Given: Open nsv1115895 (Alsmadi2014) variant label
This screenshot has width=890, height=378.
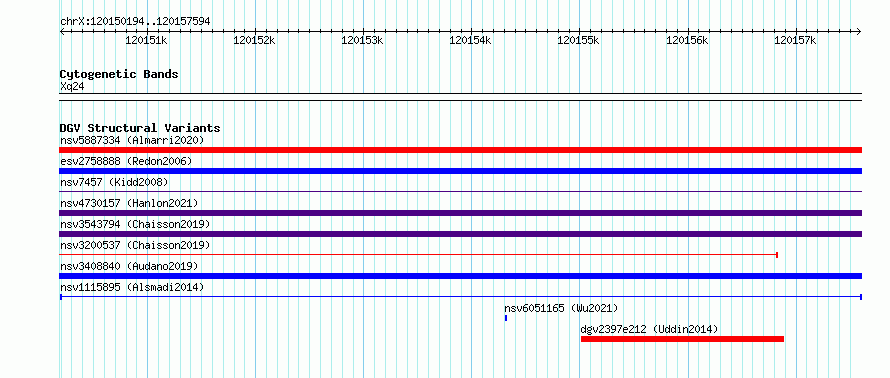Looking at the screenshot, I should 132,287.
